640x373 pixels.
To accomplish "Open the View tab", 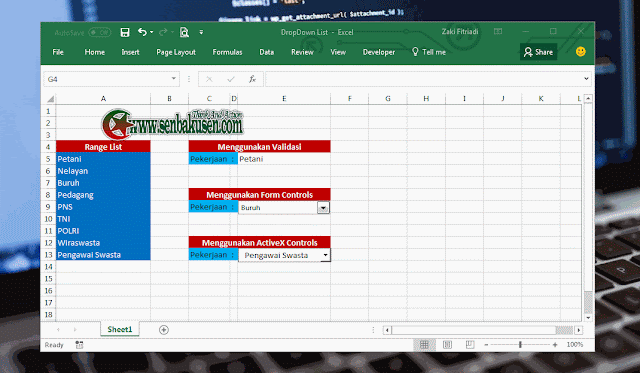I will 338,52.
